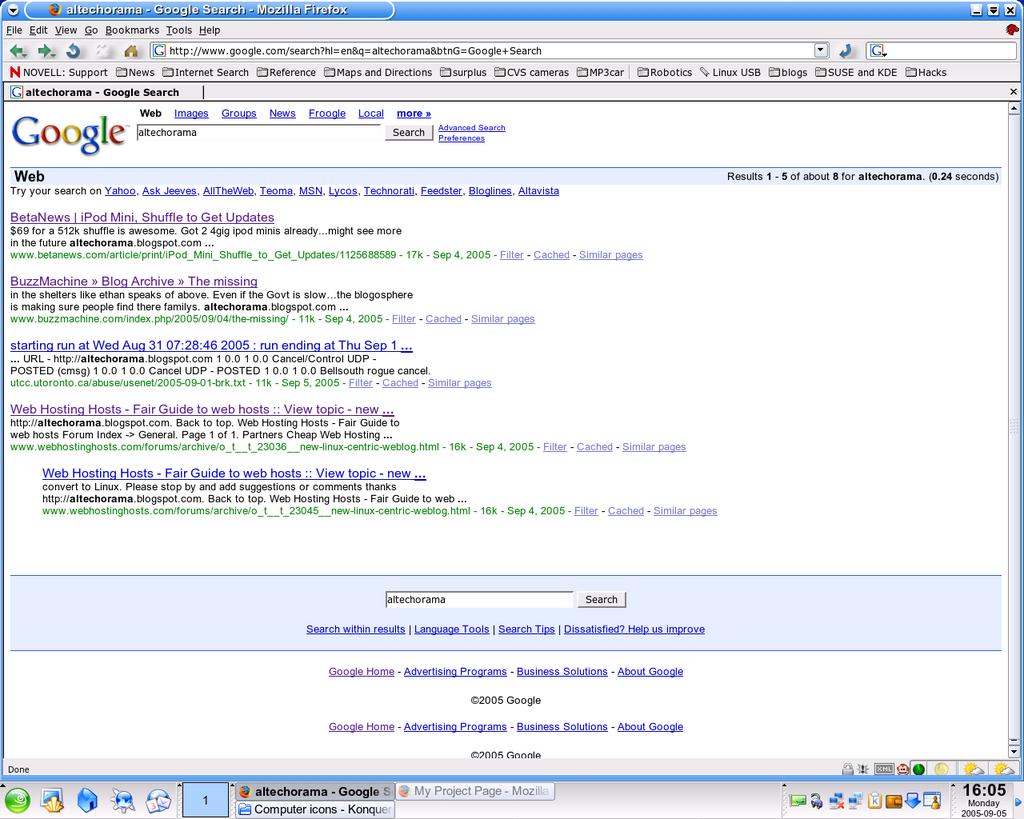Open the KWallet wallet tray icon
This screenshot has height=819, width=1024.
893,801
